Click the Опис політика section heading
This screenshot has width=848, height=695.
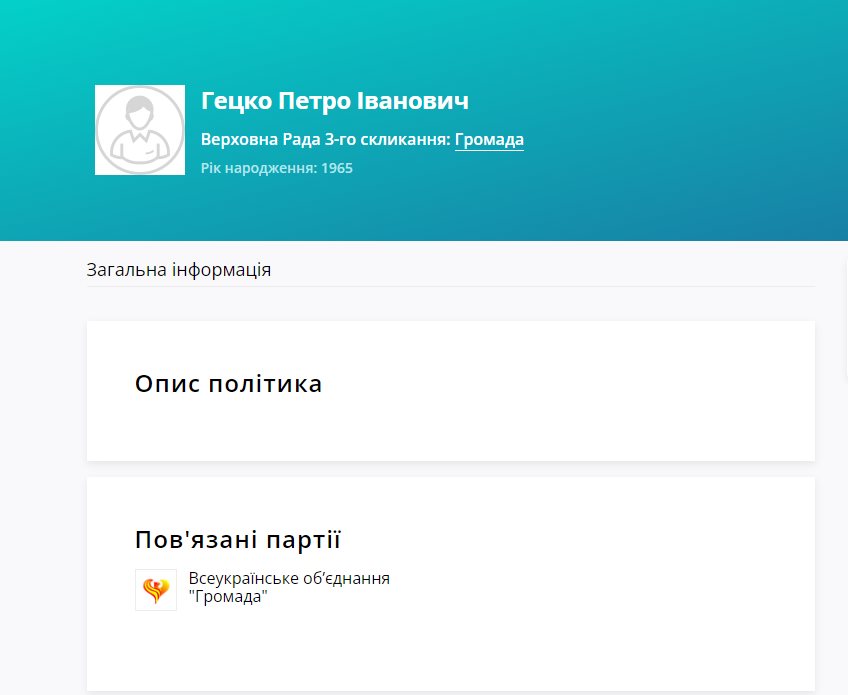click(228, 384)
